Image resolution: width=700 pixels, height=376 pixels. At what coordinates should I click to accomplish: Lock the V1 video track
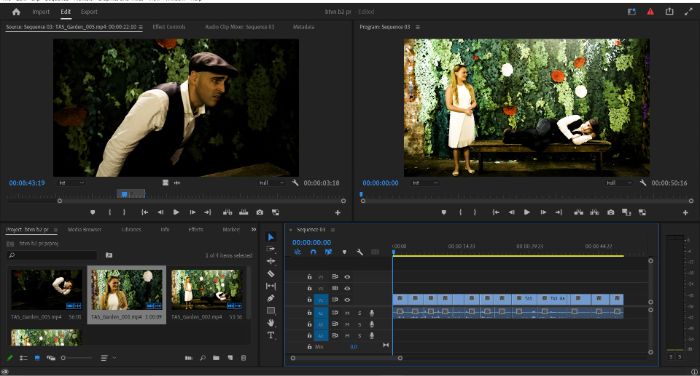[x=309, y=300]
